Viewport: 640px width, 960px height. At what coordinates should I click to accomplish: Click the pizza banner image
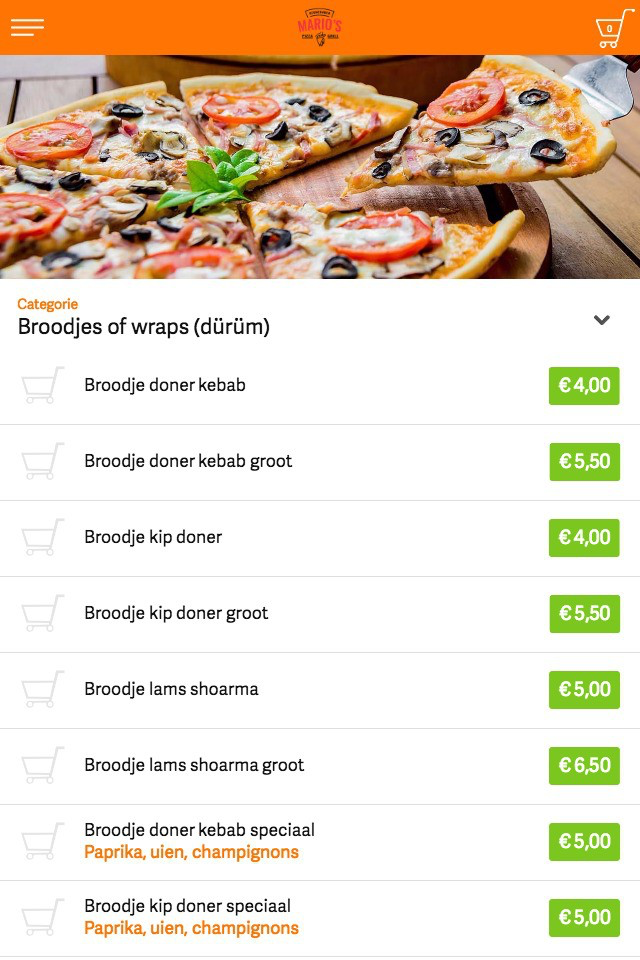(320, 167)
